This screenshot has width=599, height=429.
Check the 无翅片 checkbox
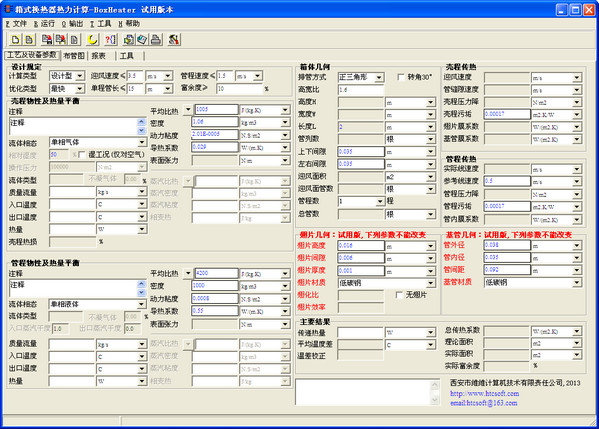(x=399, y=295)
